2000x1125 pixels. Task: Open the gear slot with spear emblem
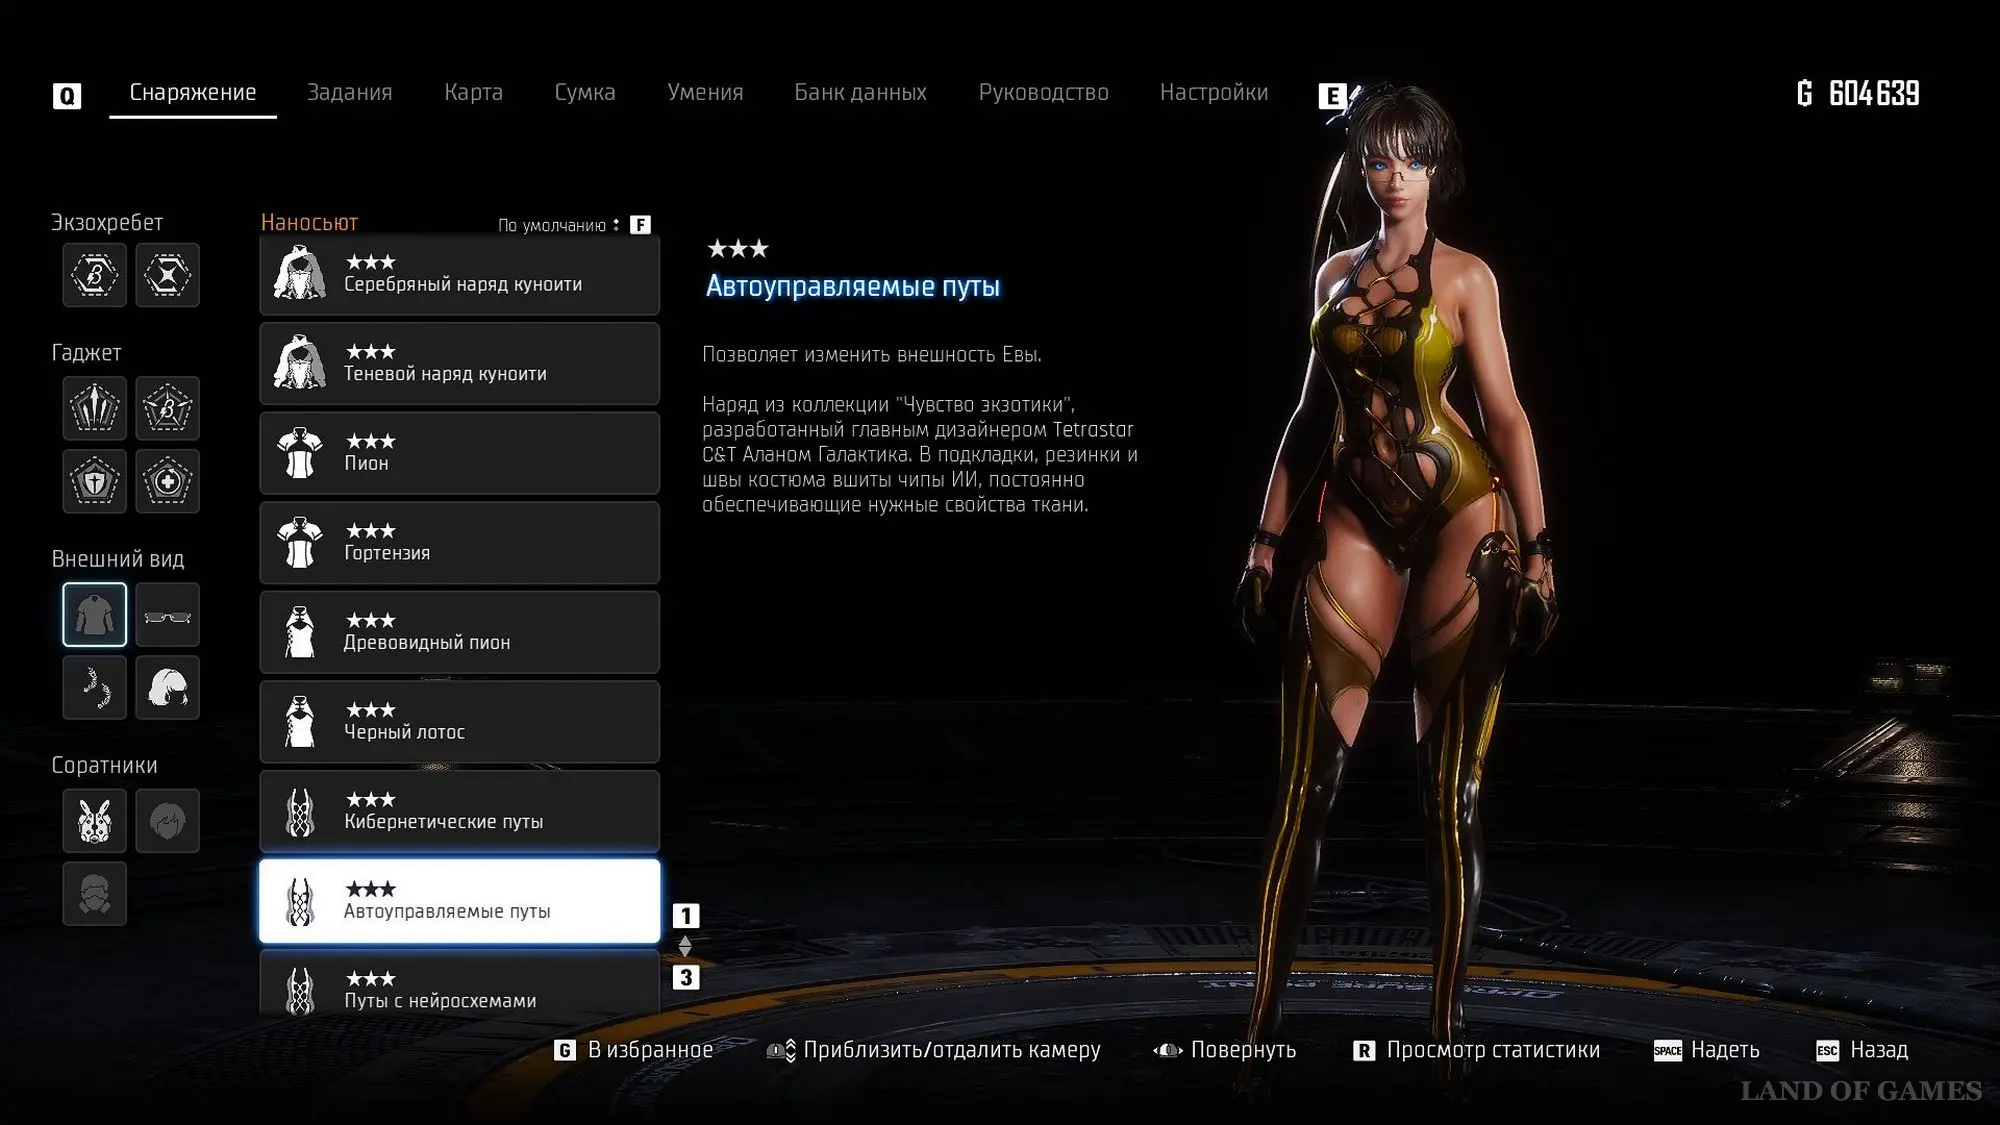95,408
